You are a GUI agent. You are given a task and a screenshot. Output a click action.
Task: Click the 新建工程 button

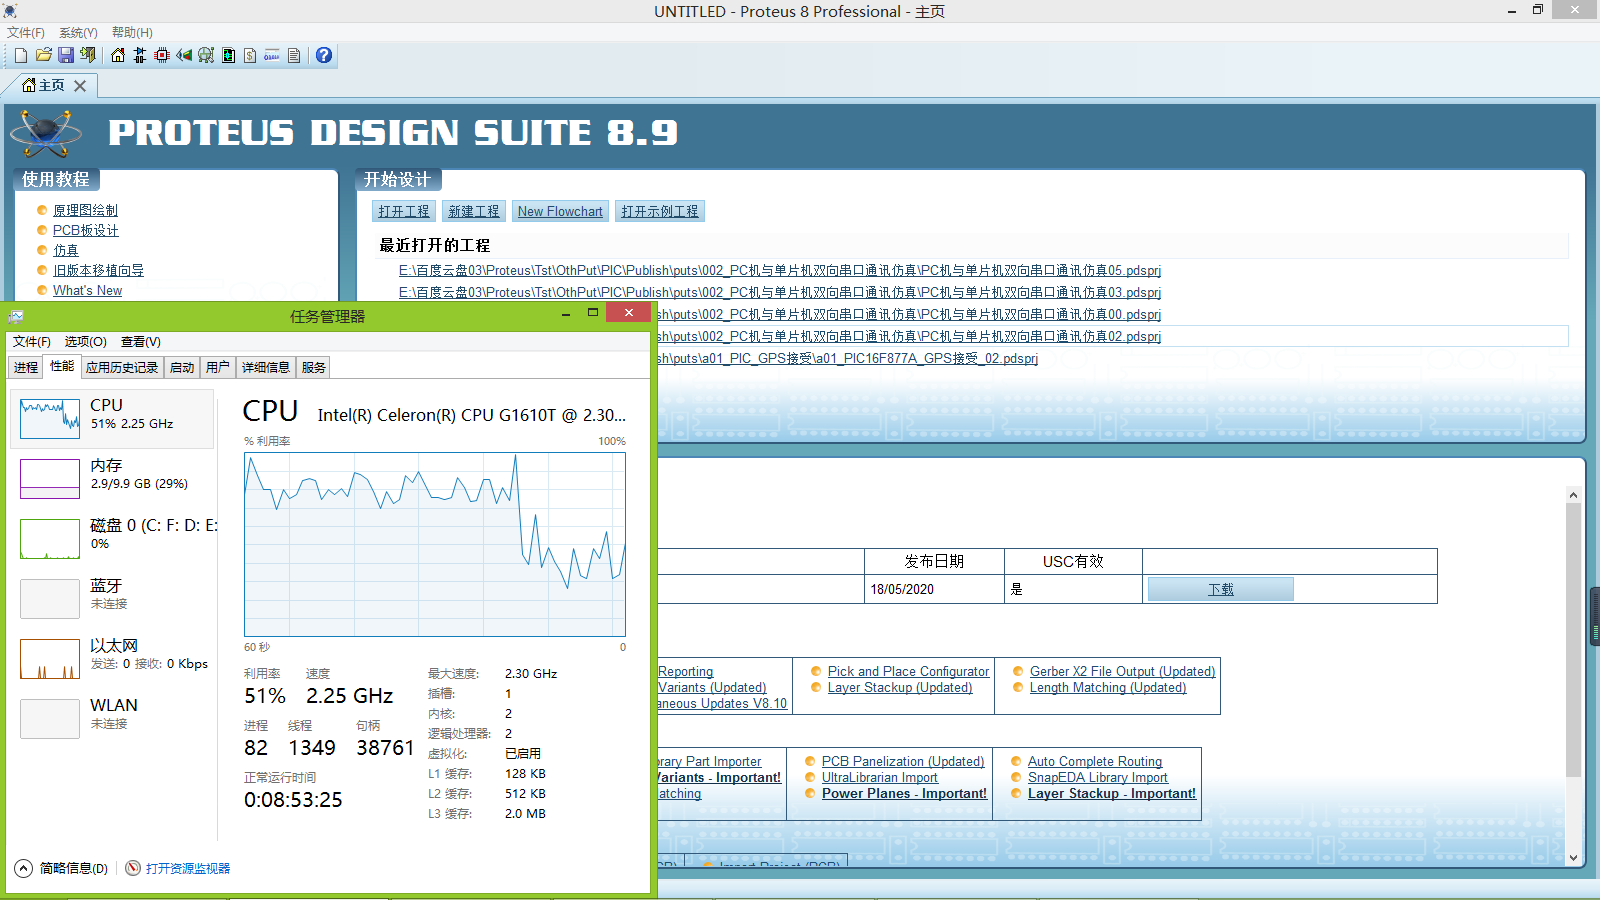[474, 211]
